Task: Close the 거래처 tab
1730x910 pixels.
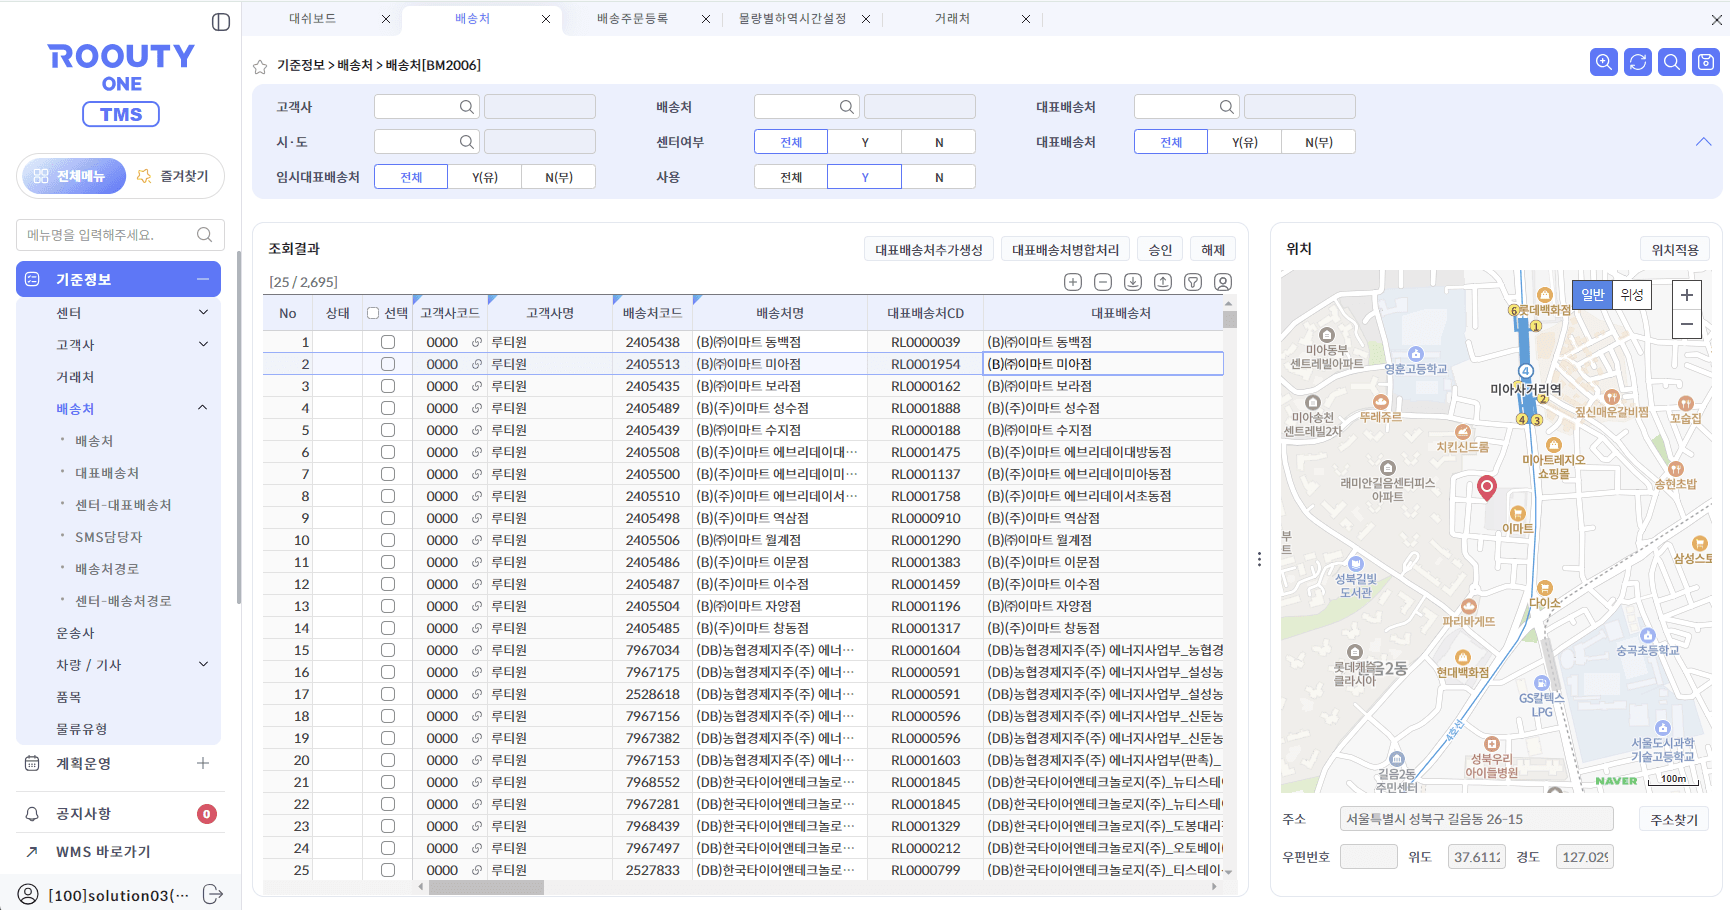Action: [1026, 19]
